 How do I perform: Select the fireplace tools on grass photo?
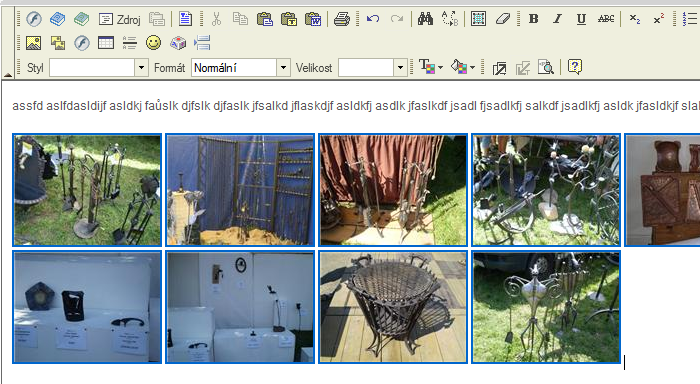[x=87, y=190]
